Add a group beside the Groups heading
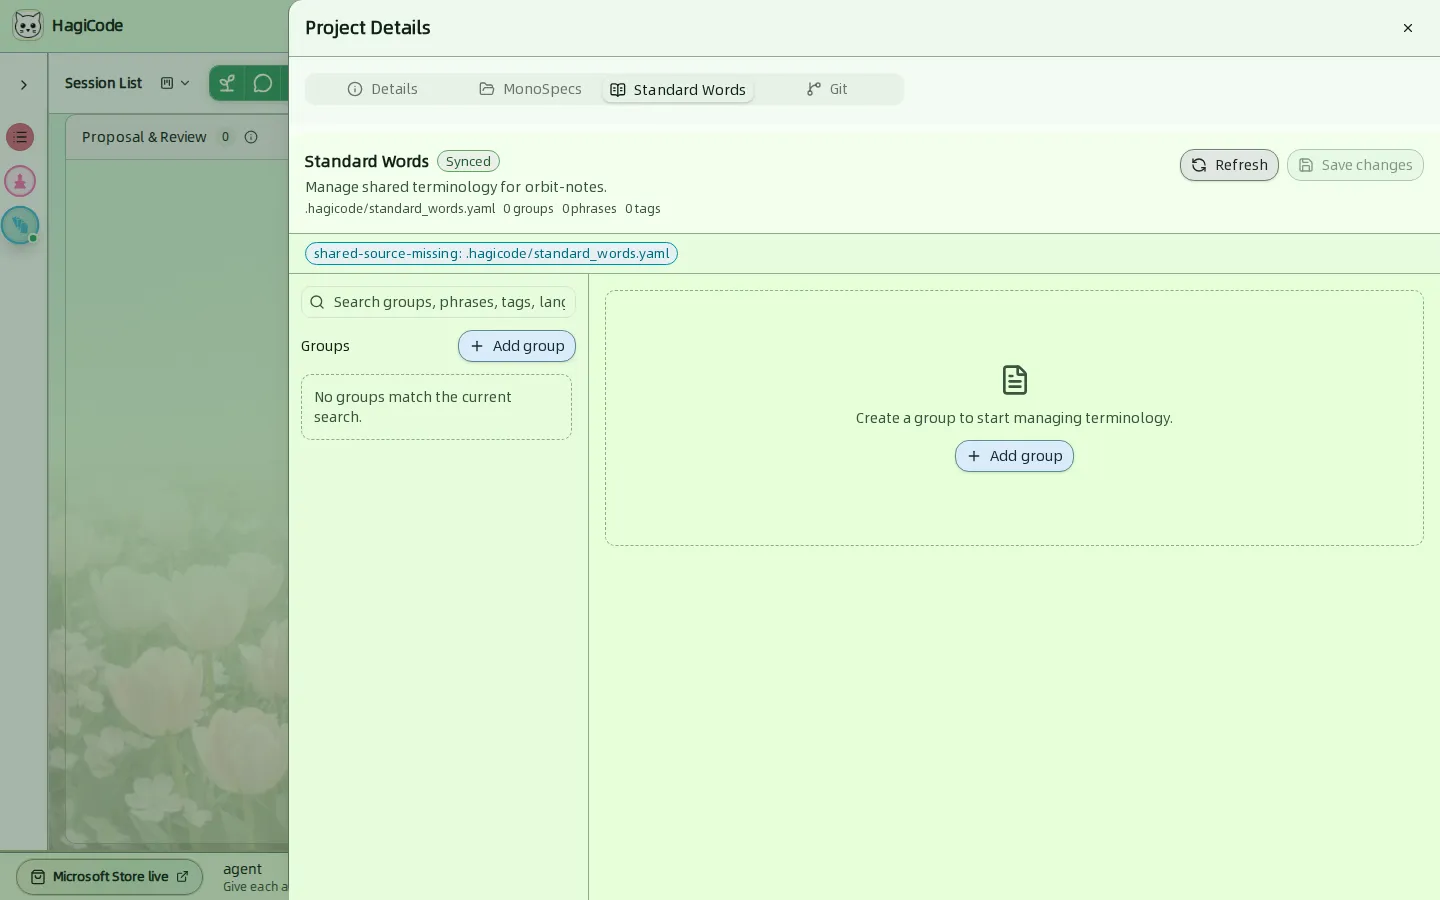This screenshot has height=900, width=1440. (x=517, y=346)
